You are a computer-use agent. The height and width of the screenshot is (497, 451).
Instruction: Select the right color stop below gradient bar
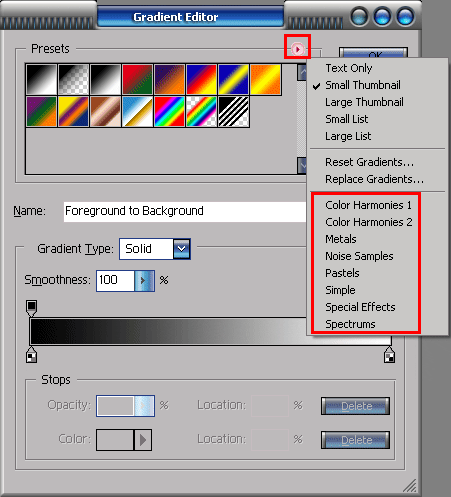point(389,355)
